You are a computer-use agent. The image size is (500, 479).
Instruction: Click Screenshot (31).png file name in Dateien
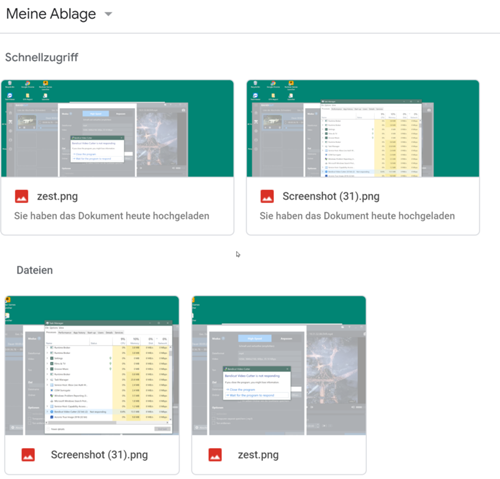pyautogui.click(x=99, y=455)
